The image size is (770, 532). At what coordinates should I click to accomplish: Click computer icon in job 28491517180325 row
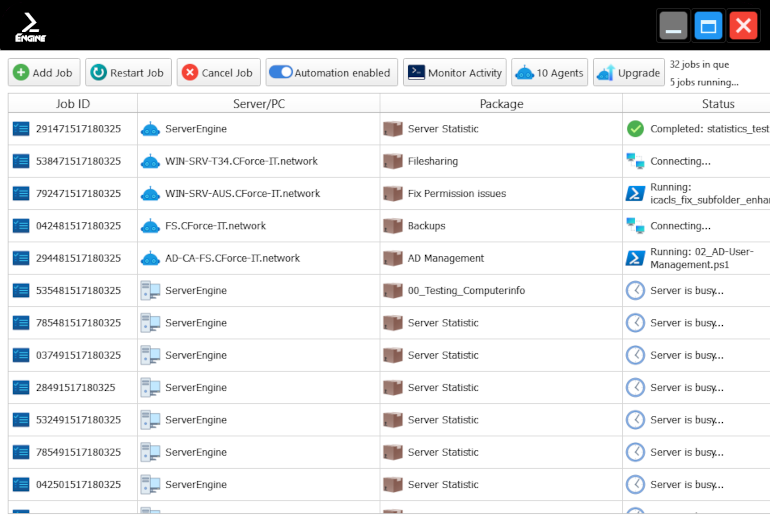tap(150, 388)
